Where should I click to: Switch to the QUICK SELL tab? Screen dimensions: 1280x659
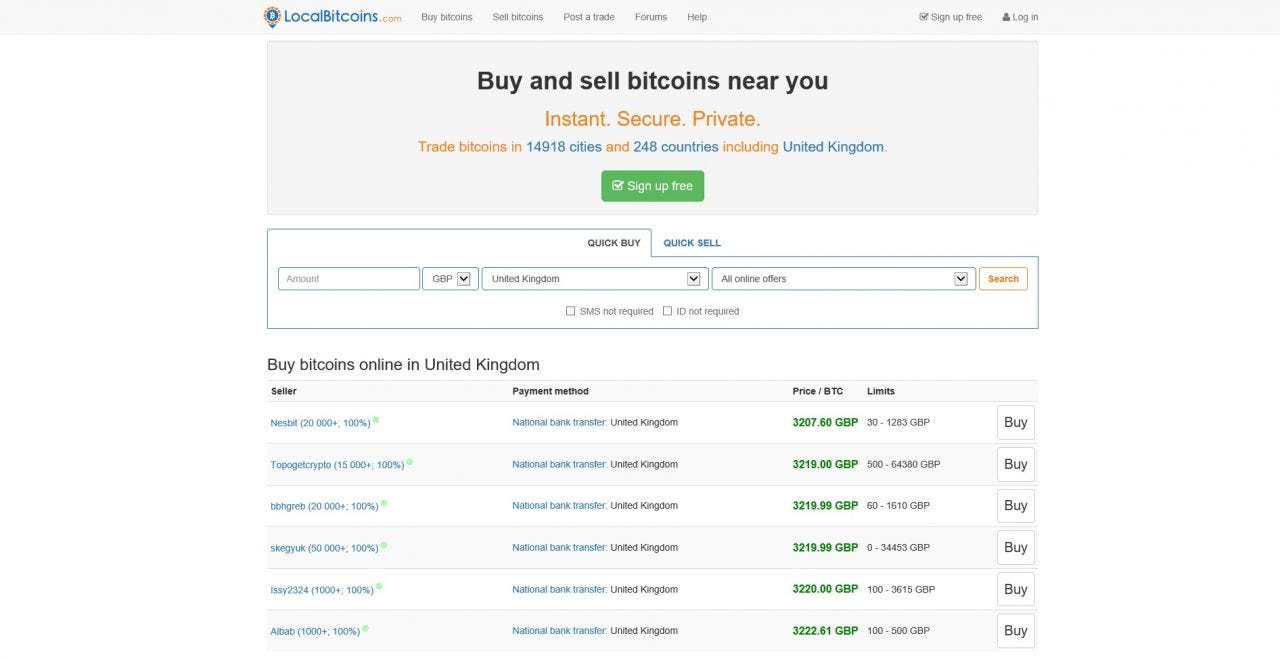point(692,242)
